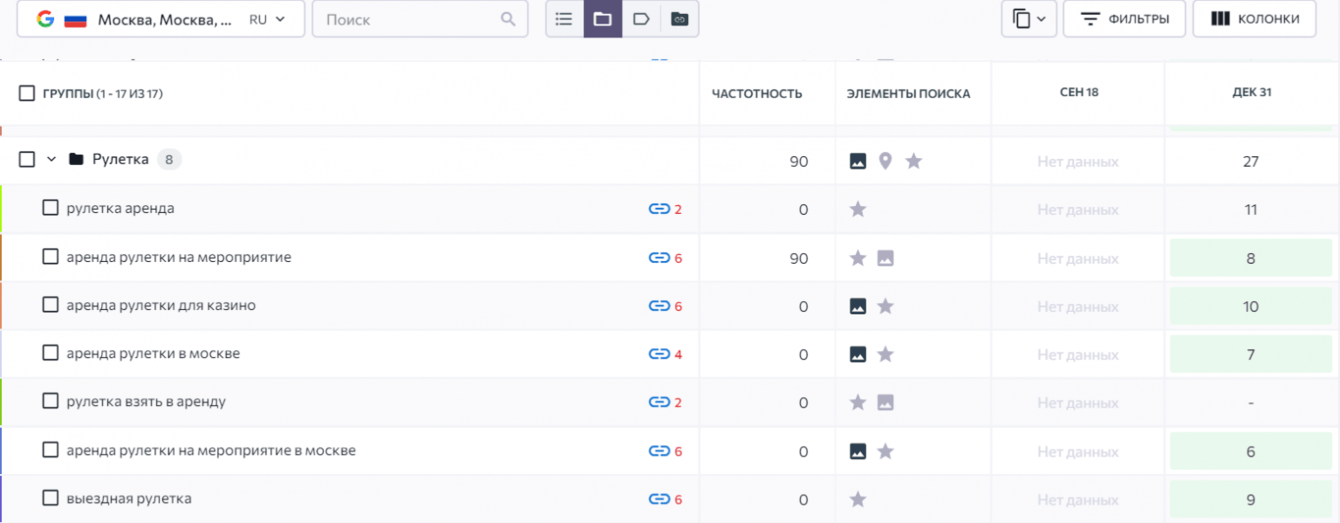Tick checkbox for аренда рулетки на мероприятие
The image size is (1340, 523).
pos(50,257)
